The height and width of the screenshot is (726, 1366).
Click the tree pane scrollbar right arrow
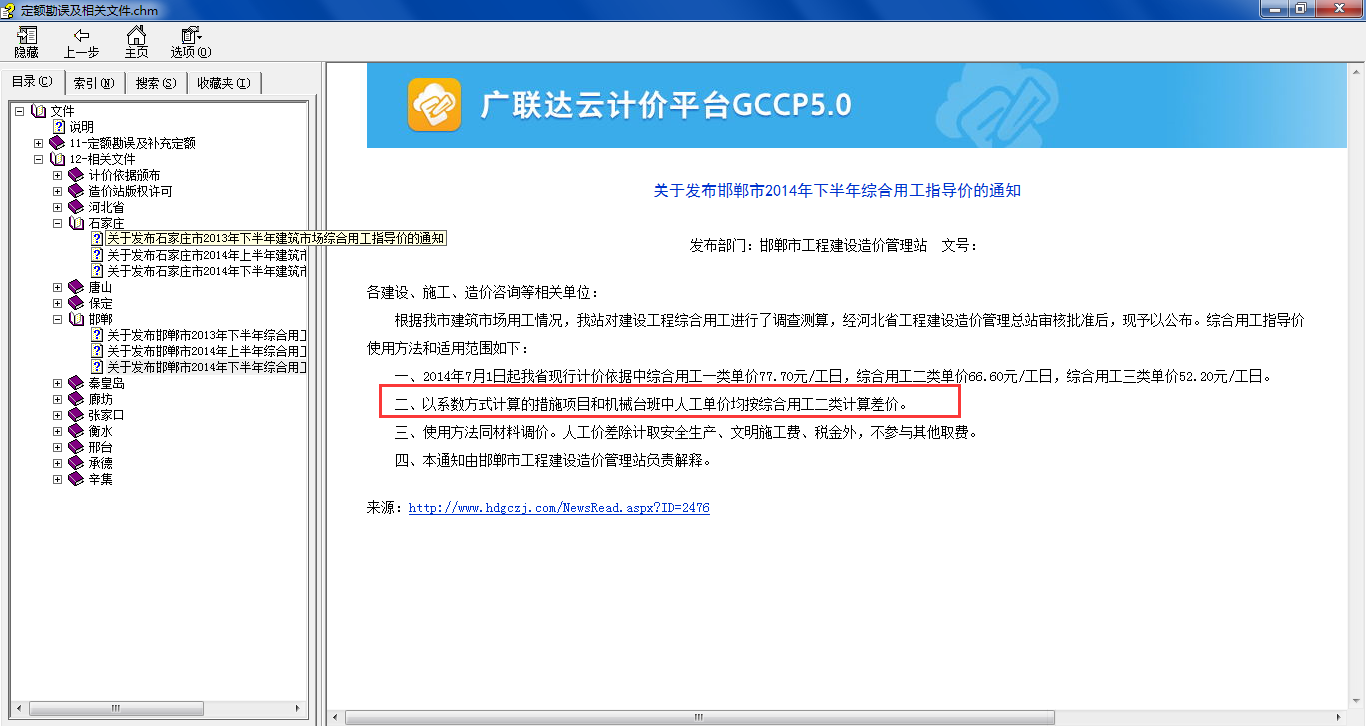pyautogui.click(x=299, y=708)
